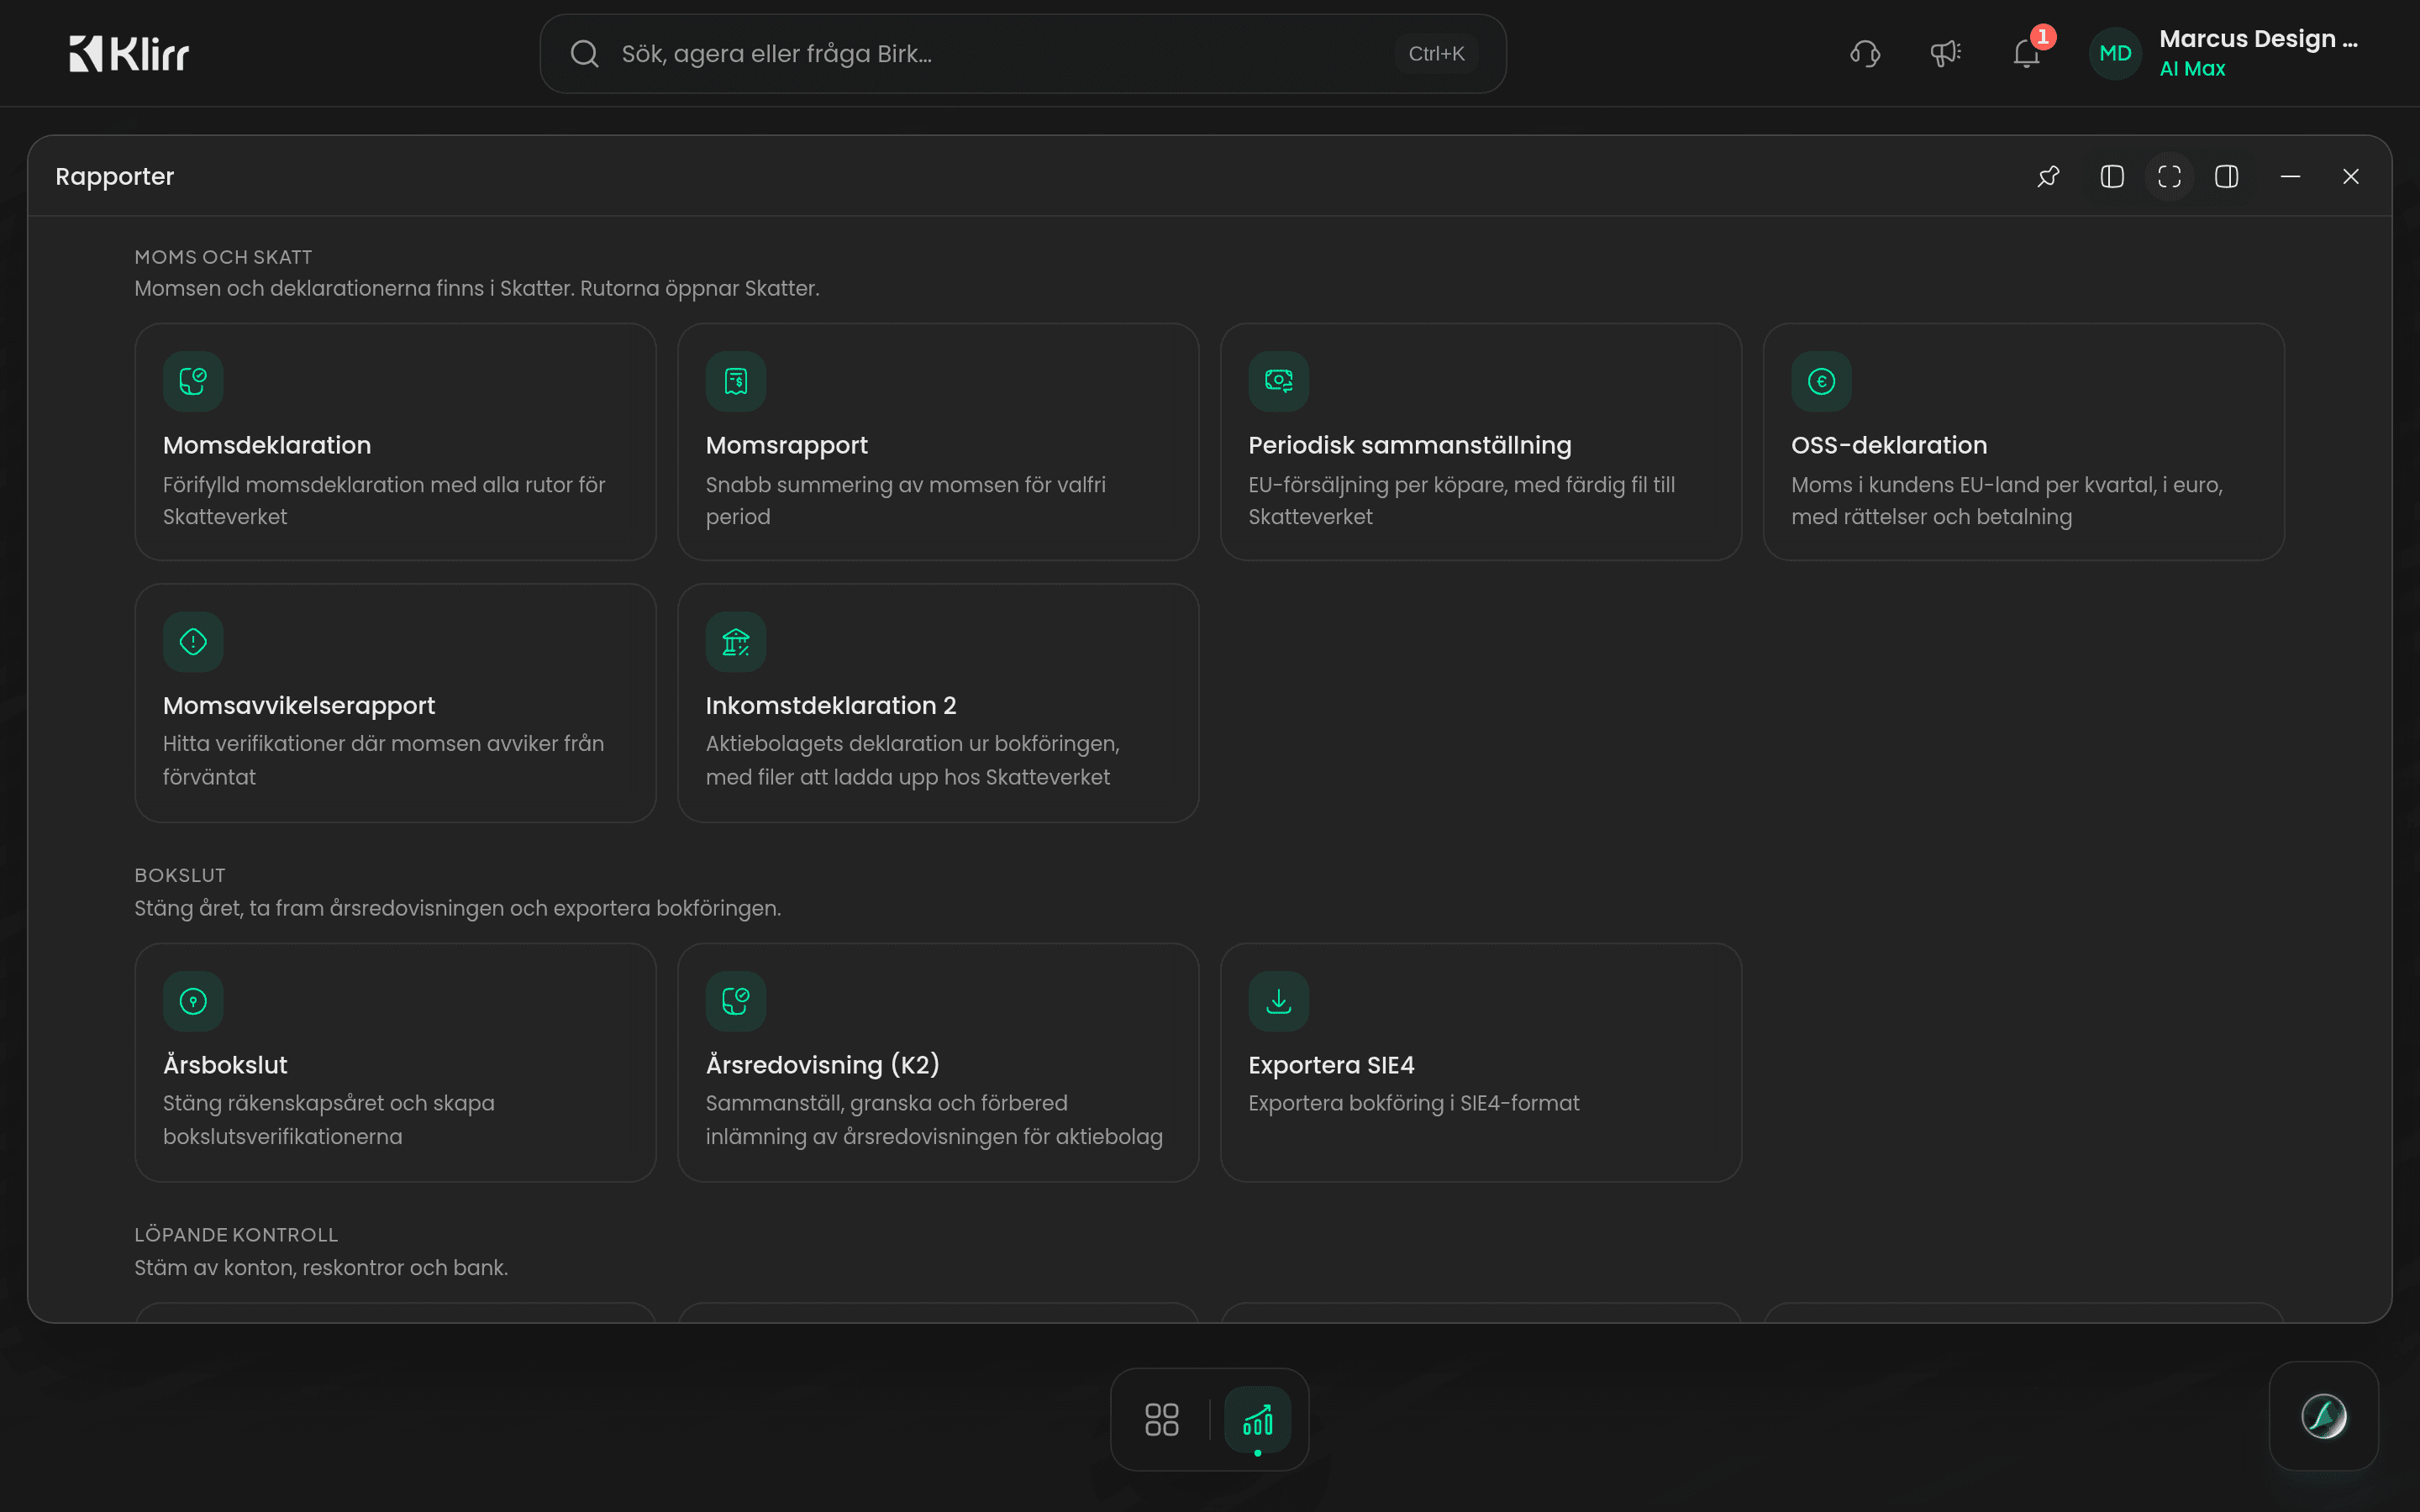Open the Birk assistant feather button
2420x1512 pixels.
(x=2323, y=1416)
